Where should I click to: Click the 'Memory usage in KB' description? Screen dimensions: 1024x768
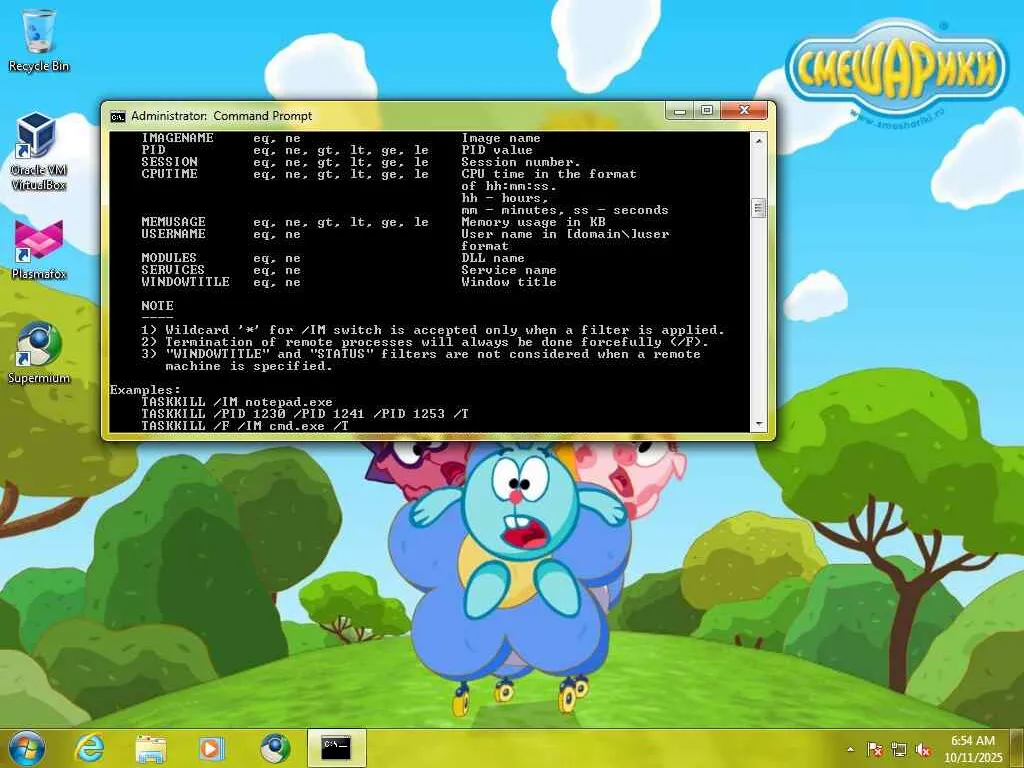pyautogui.click(x=534, y=222)
